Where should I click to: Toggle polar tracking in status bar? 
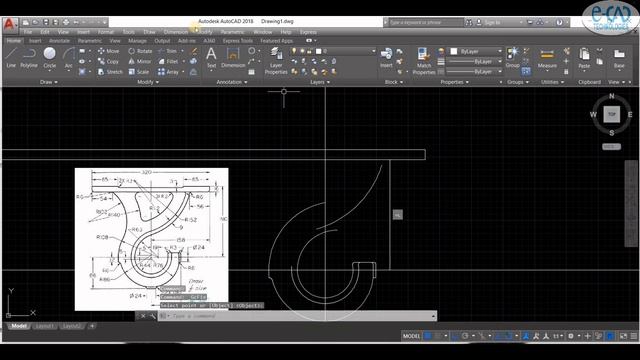(465, 336)
